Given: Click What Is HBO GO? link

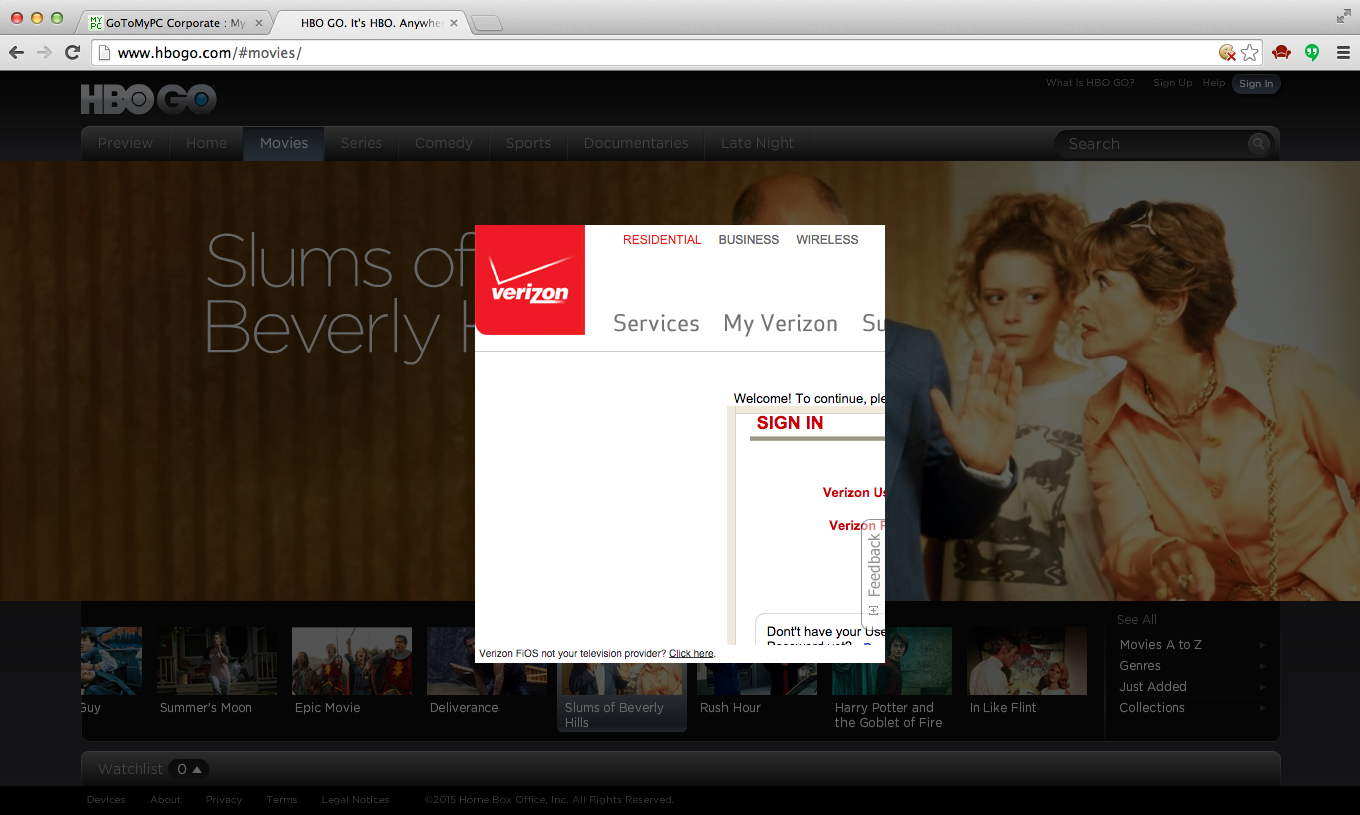Looking at the screenshot, I should (1090, 83).
